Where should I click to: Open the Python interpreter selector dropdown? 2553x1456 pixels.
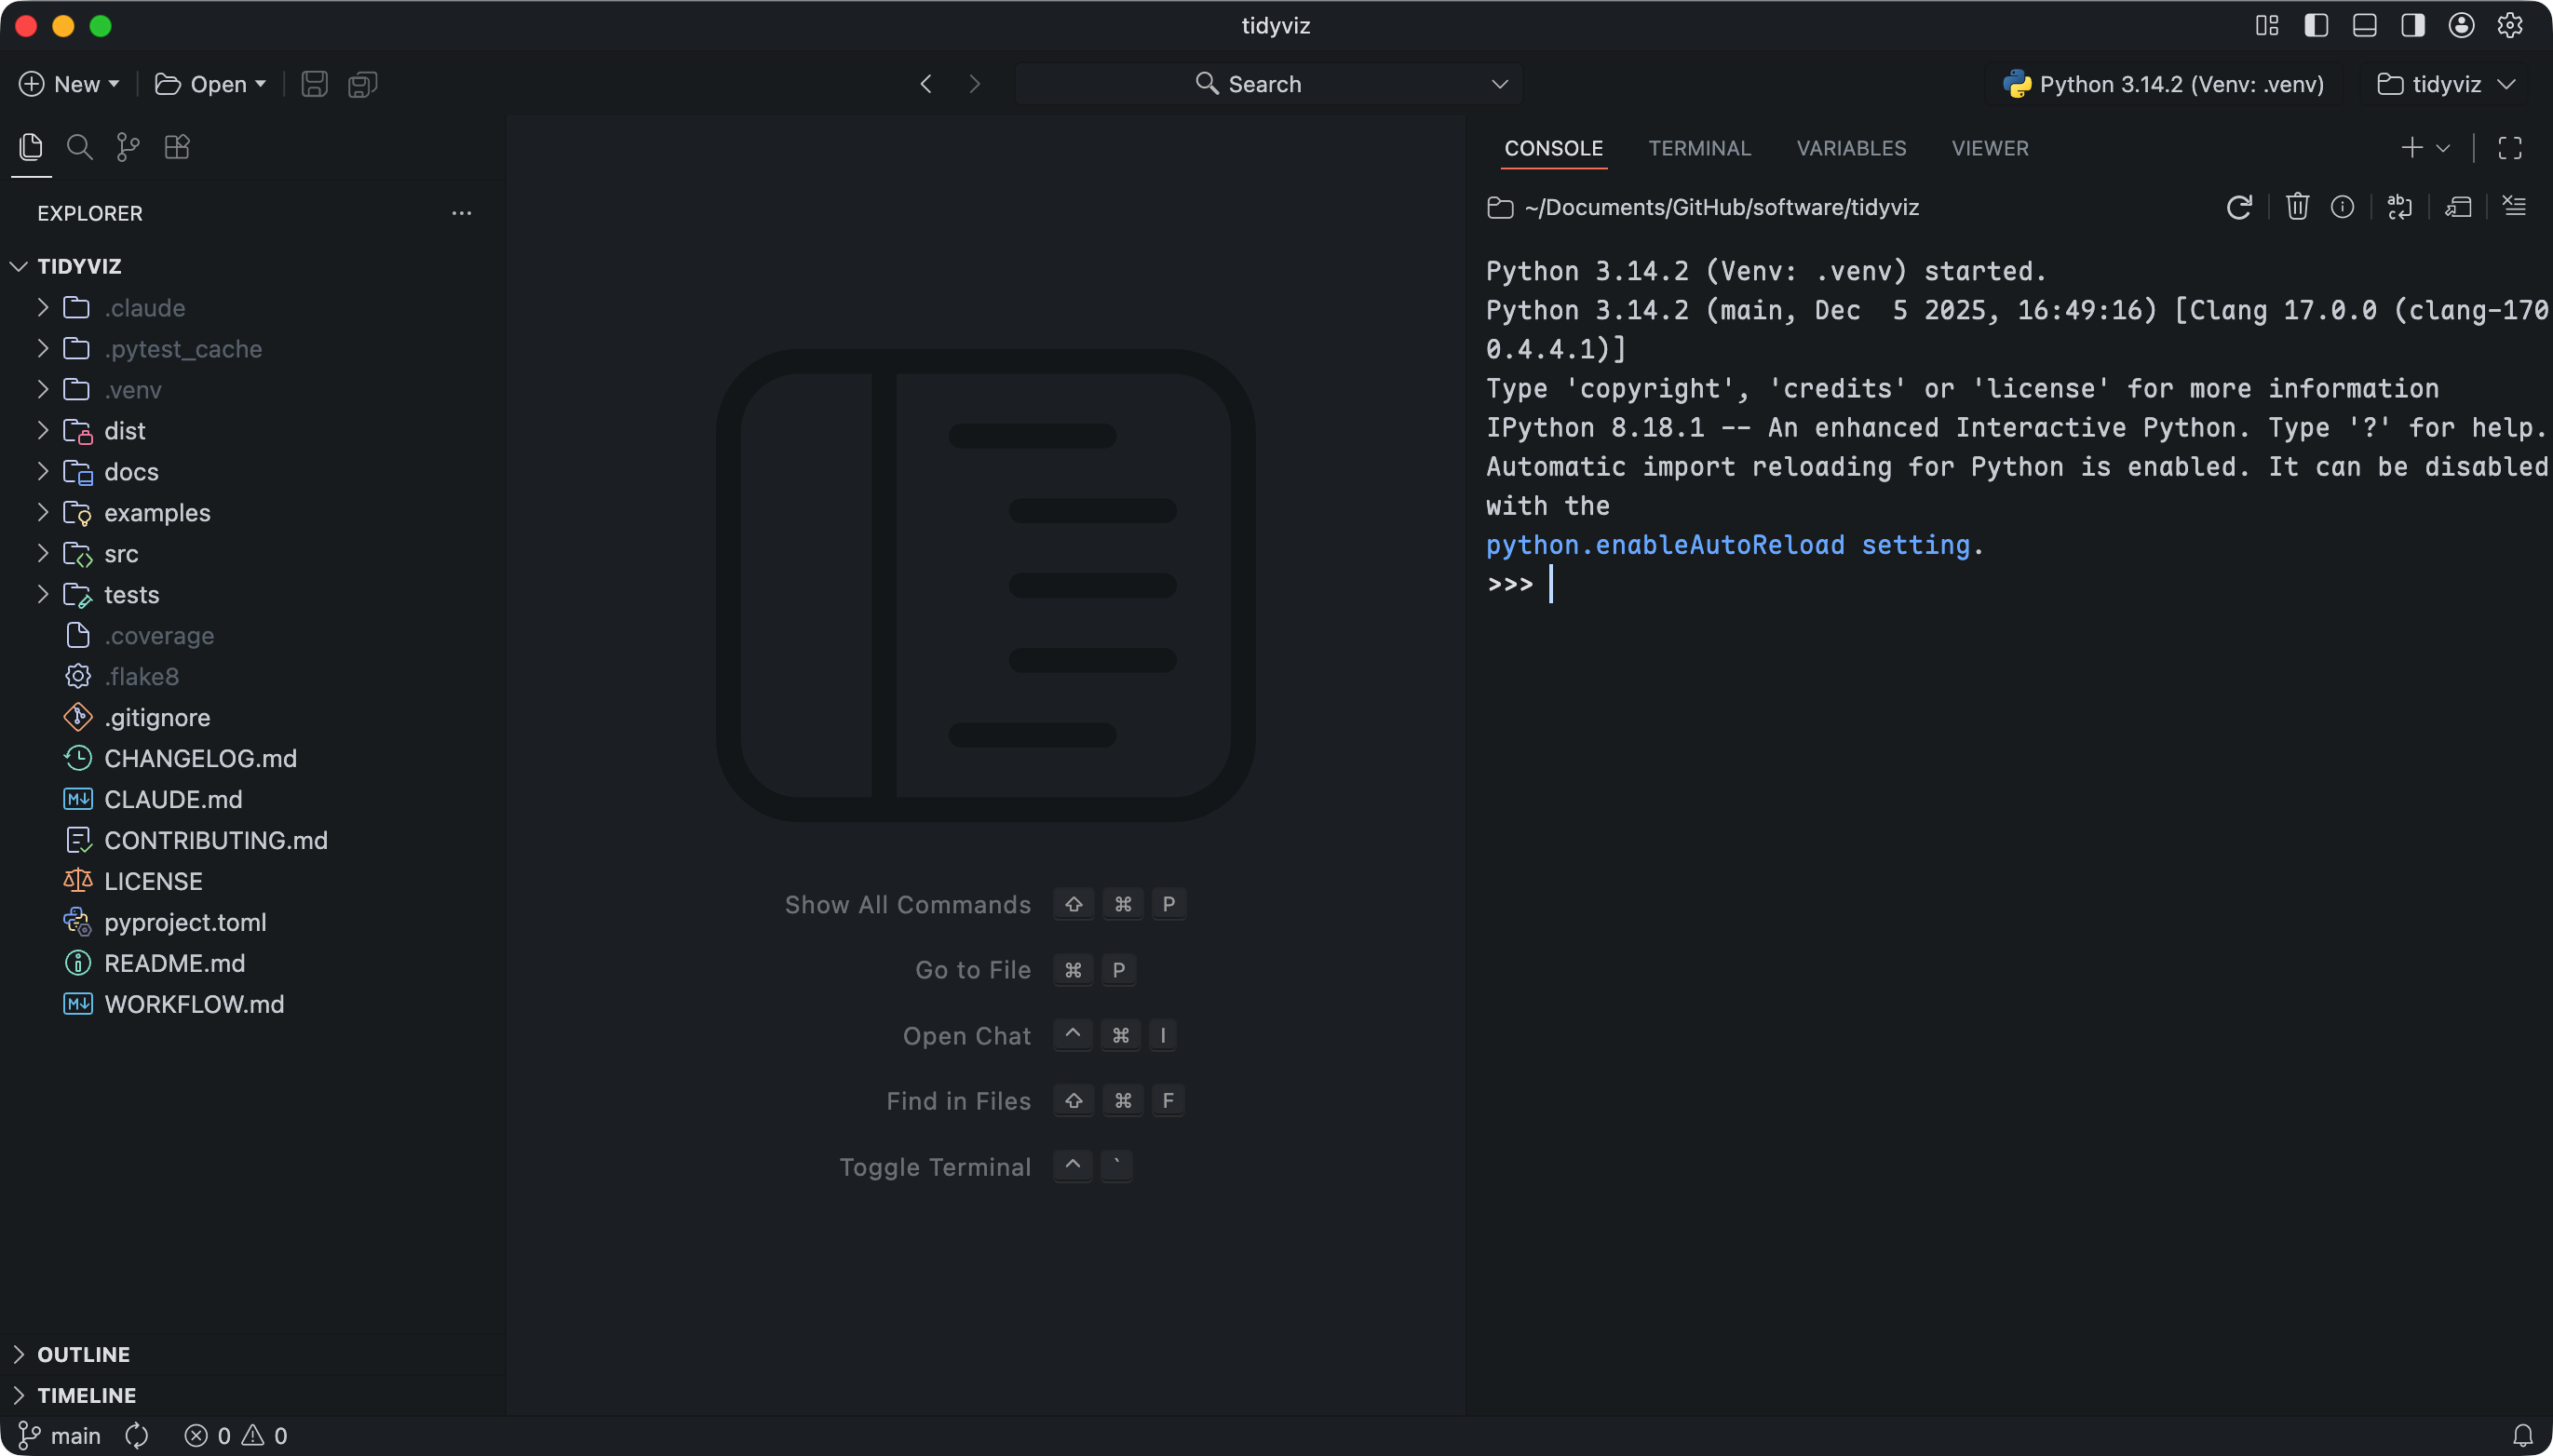[x=2164, y=84]
